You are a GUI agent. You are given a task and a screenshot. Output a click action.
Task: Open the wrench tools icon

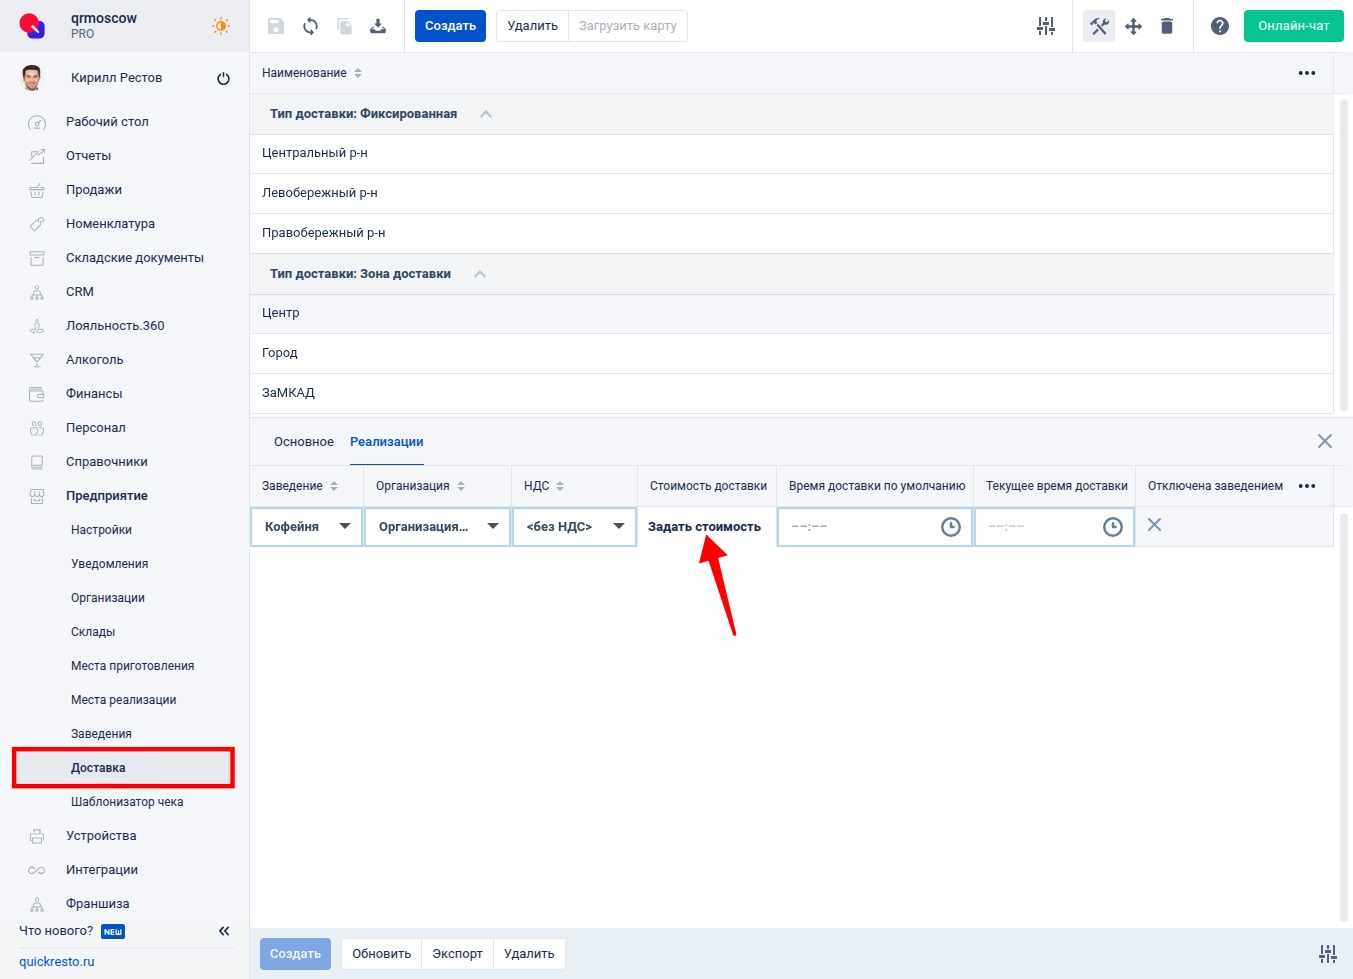(x=1098, y=26)
